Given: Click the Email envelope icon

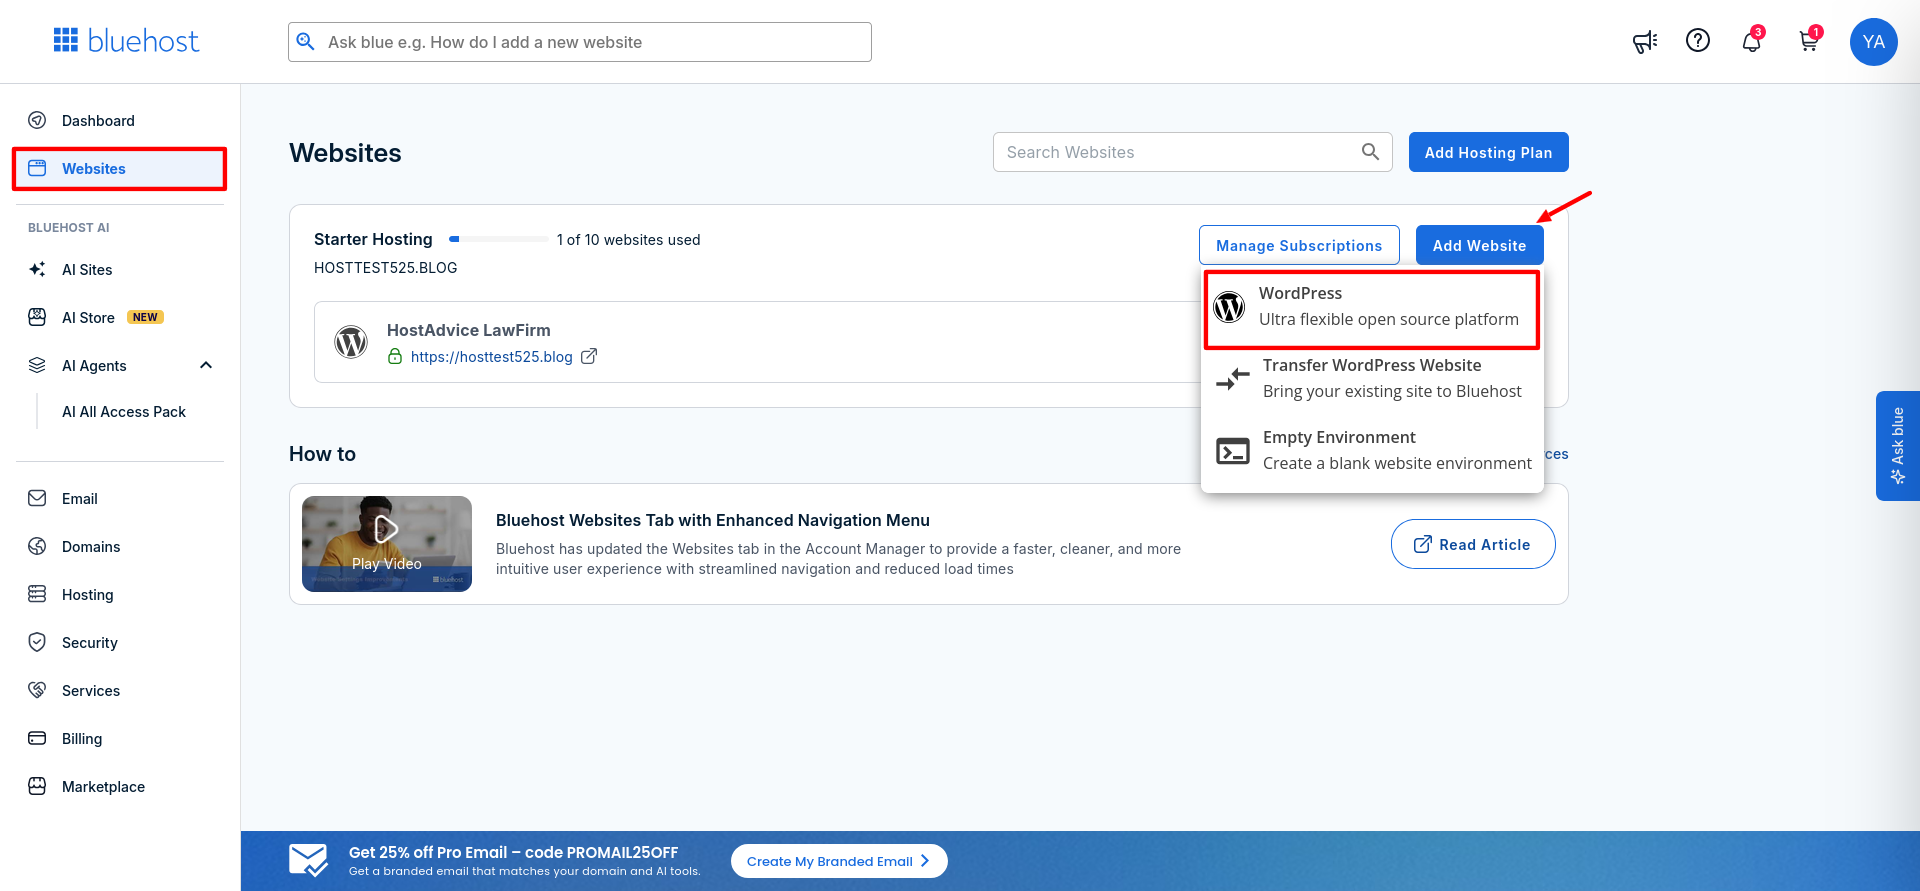Looking at the screenshot, I should coord(37,498).
